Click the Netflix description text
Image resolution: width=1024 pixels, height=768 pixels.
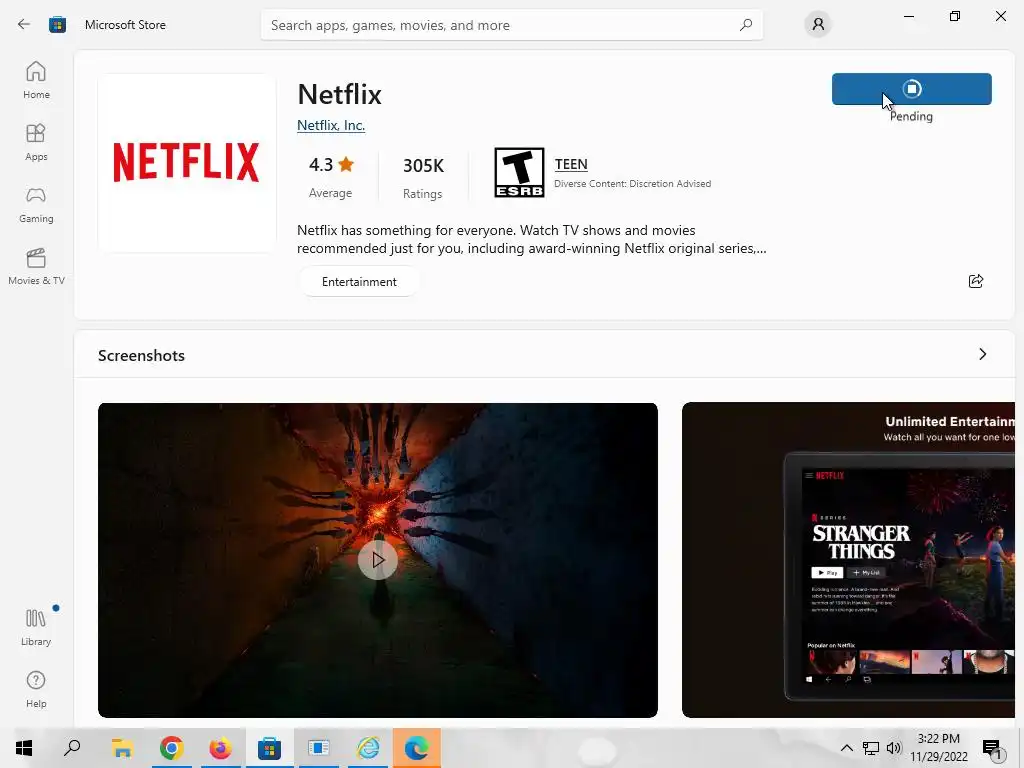[x=532, y=239]
